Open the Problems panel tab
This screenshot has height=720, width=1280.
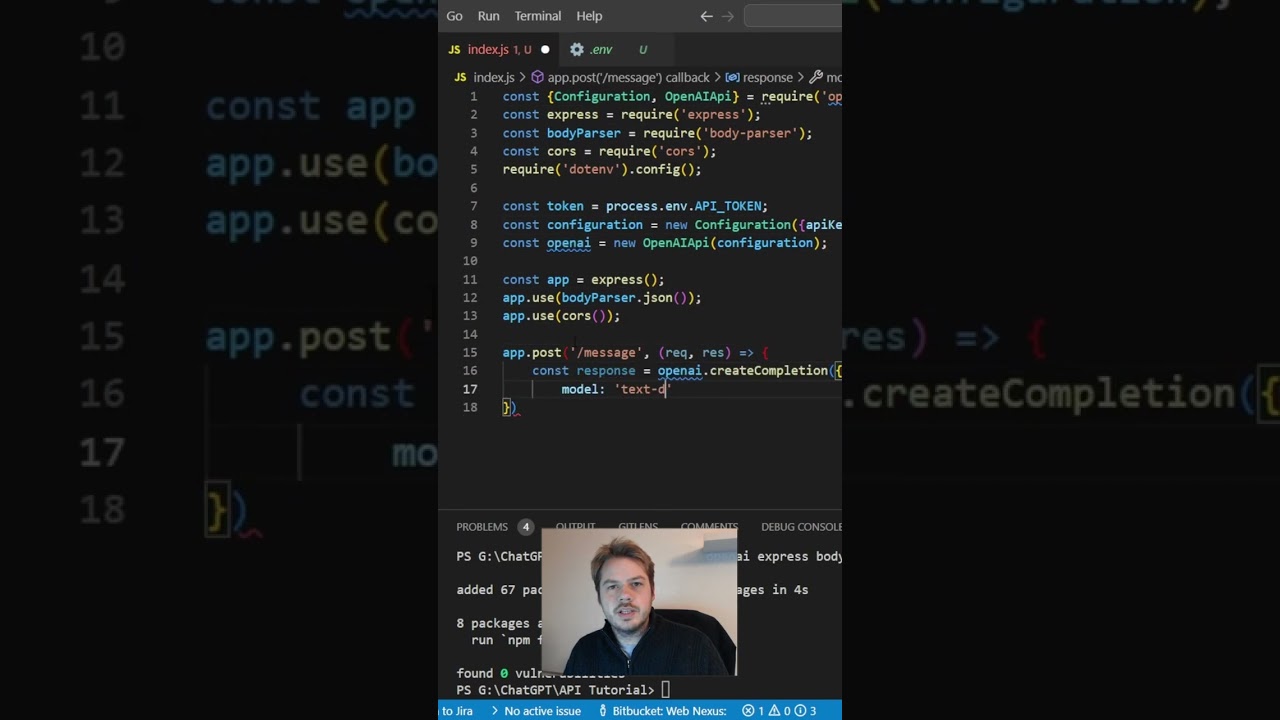click(482, 527)
